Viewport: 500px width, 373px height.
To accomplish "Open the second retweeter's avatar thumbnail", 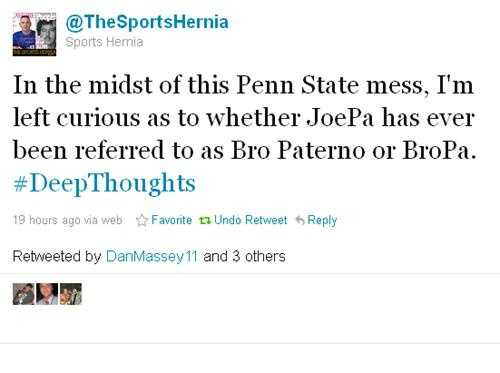I will coord(47,294).
